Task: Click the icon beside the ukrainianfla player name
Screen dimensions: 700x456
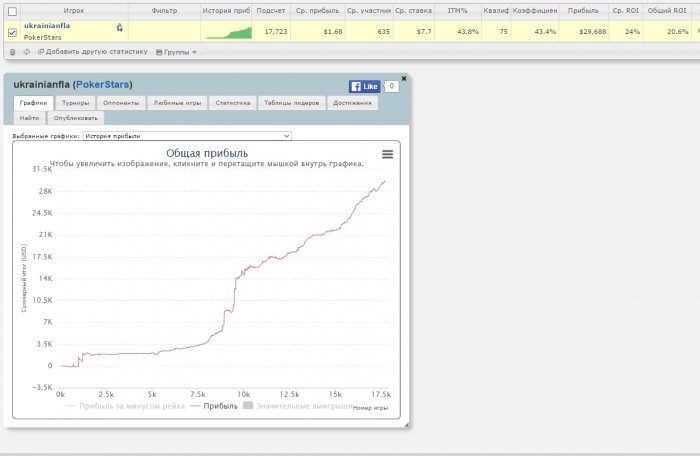Action: [120, 28]
